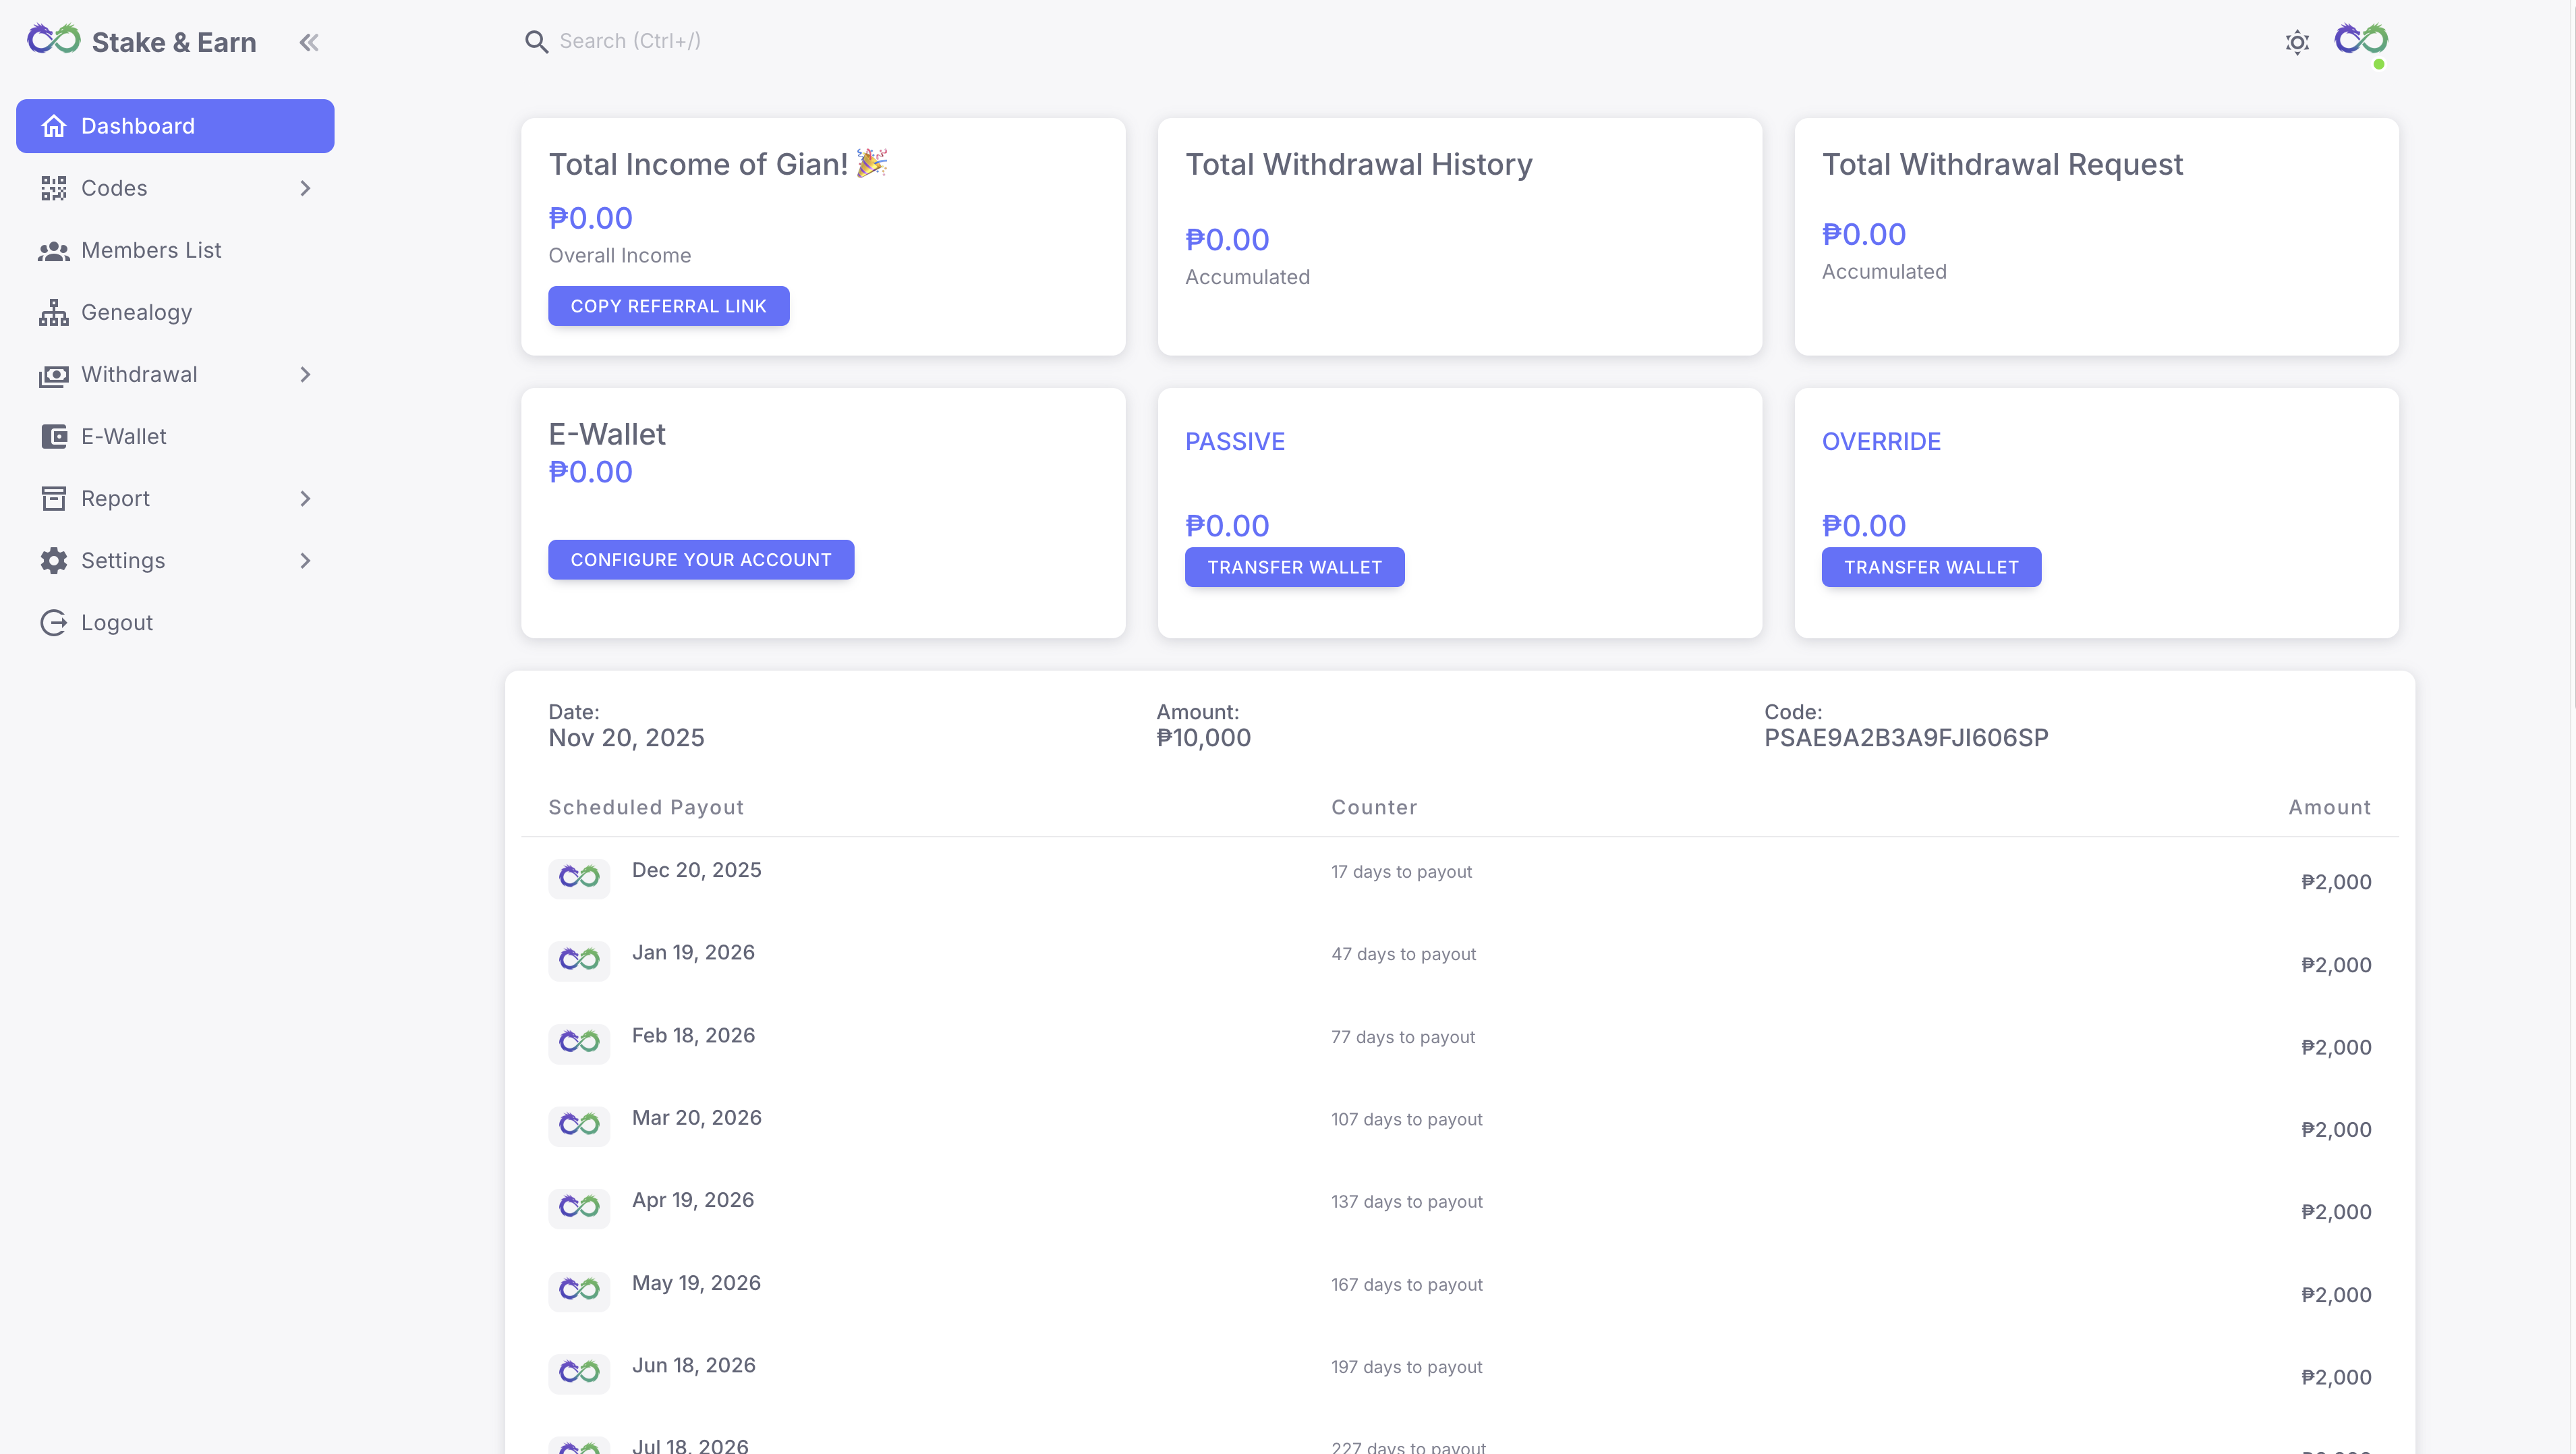Image resolution: width=2576 pixels, height=1454 pixels.
Task: Click Configure Your Account button
Action: tap(701, 560)
